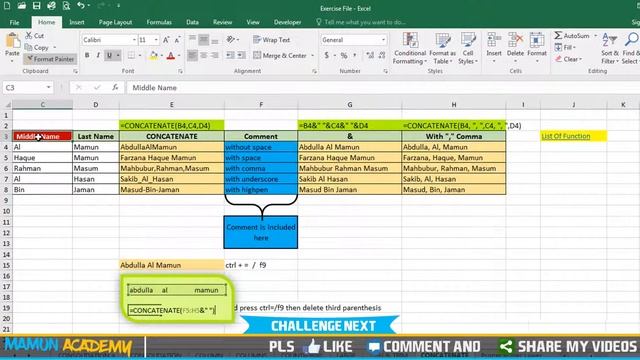Click the Copy command
The image size is (640, 360).
(x=37, y=47)
